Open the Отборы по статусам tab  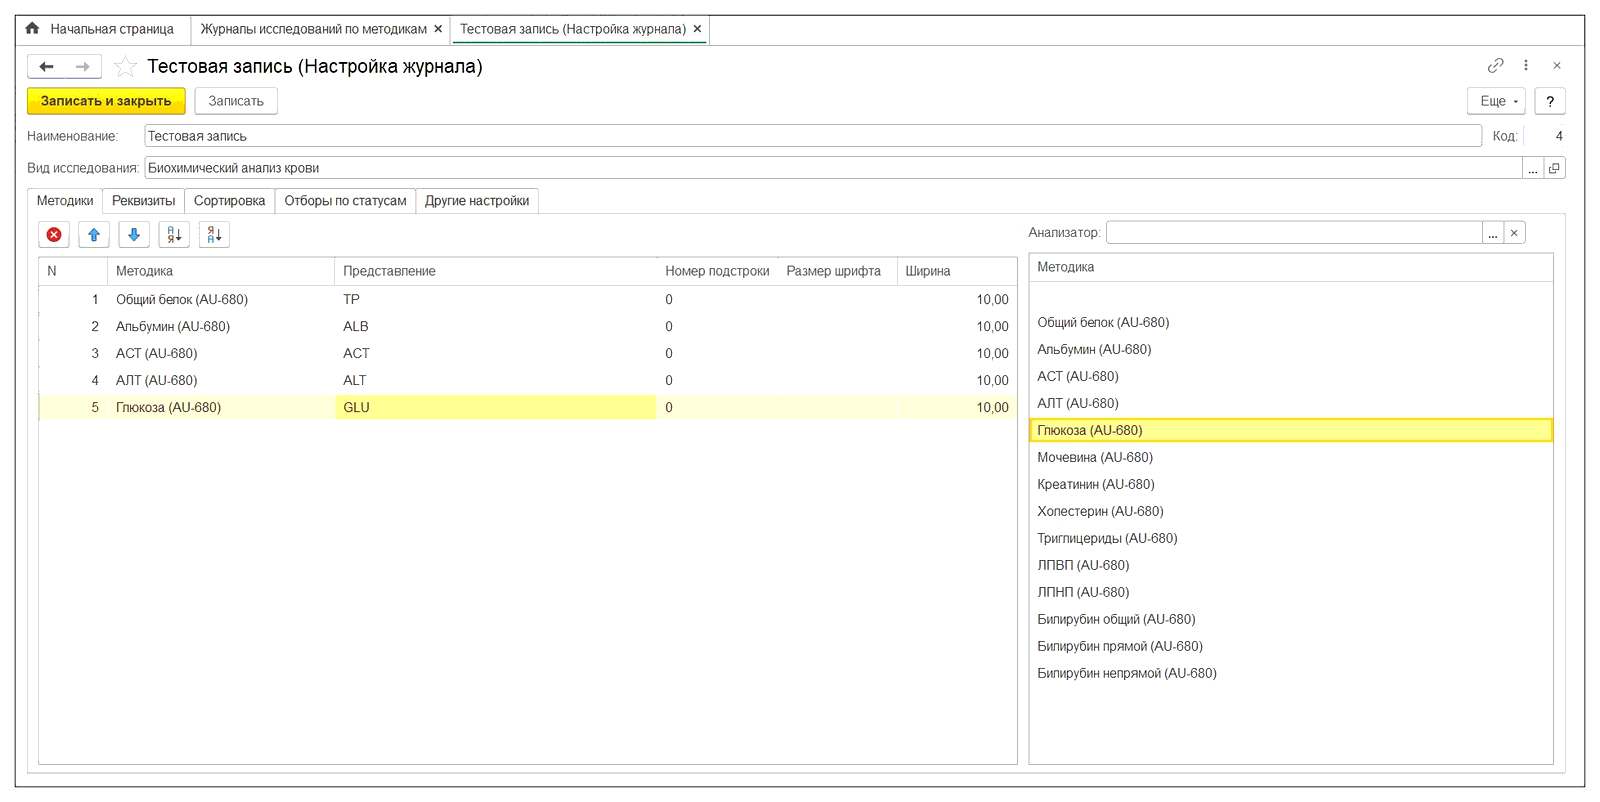(x=346, y=201)
